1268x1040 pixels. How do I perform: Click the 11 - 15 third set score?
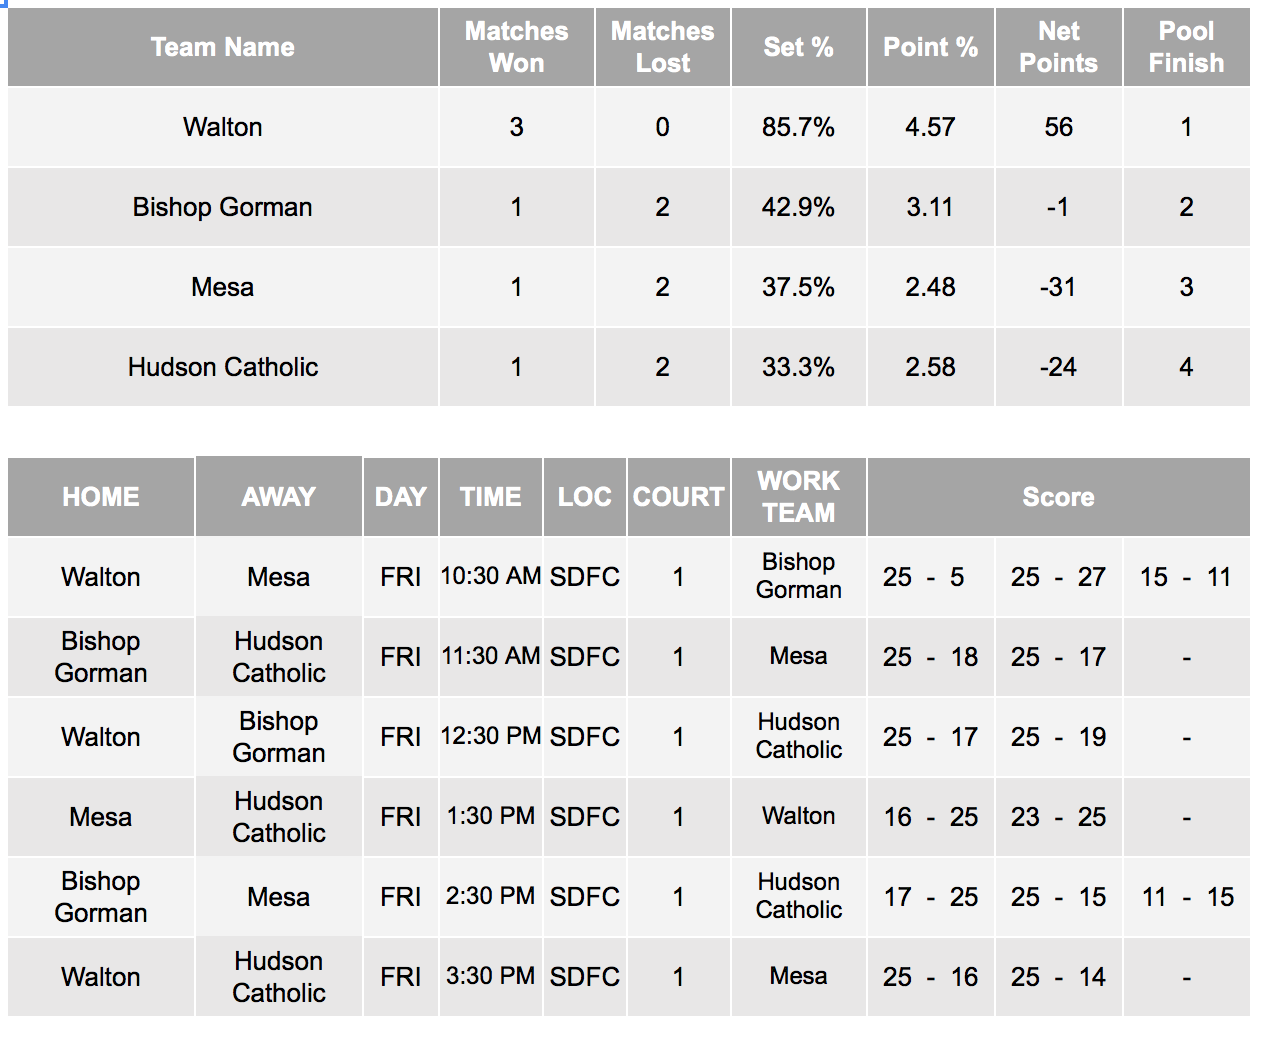pyautogui.click(x=1187, y=897)
